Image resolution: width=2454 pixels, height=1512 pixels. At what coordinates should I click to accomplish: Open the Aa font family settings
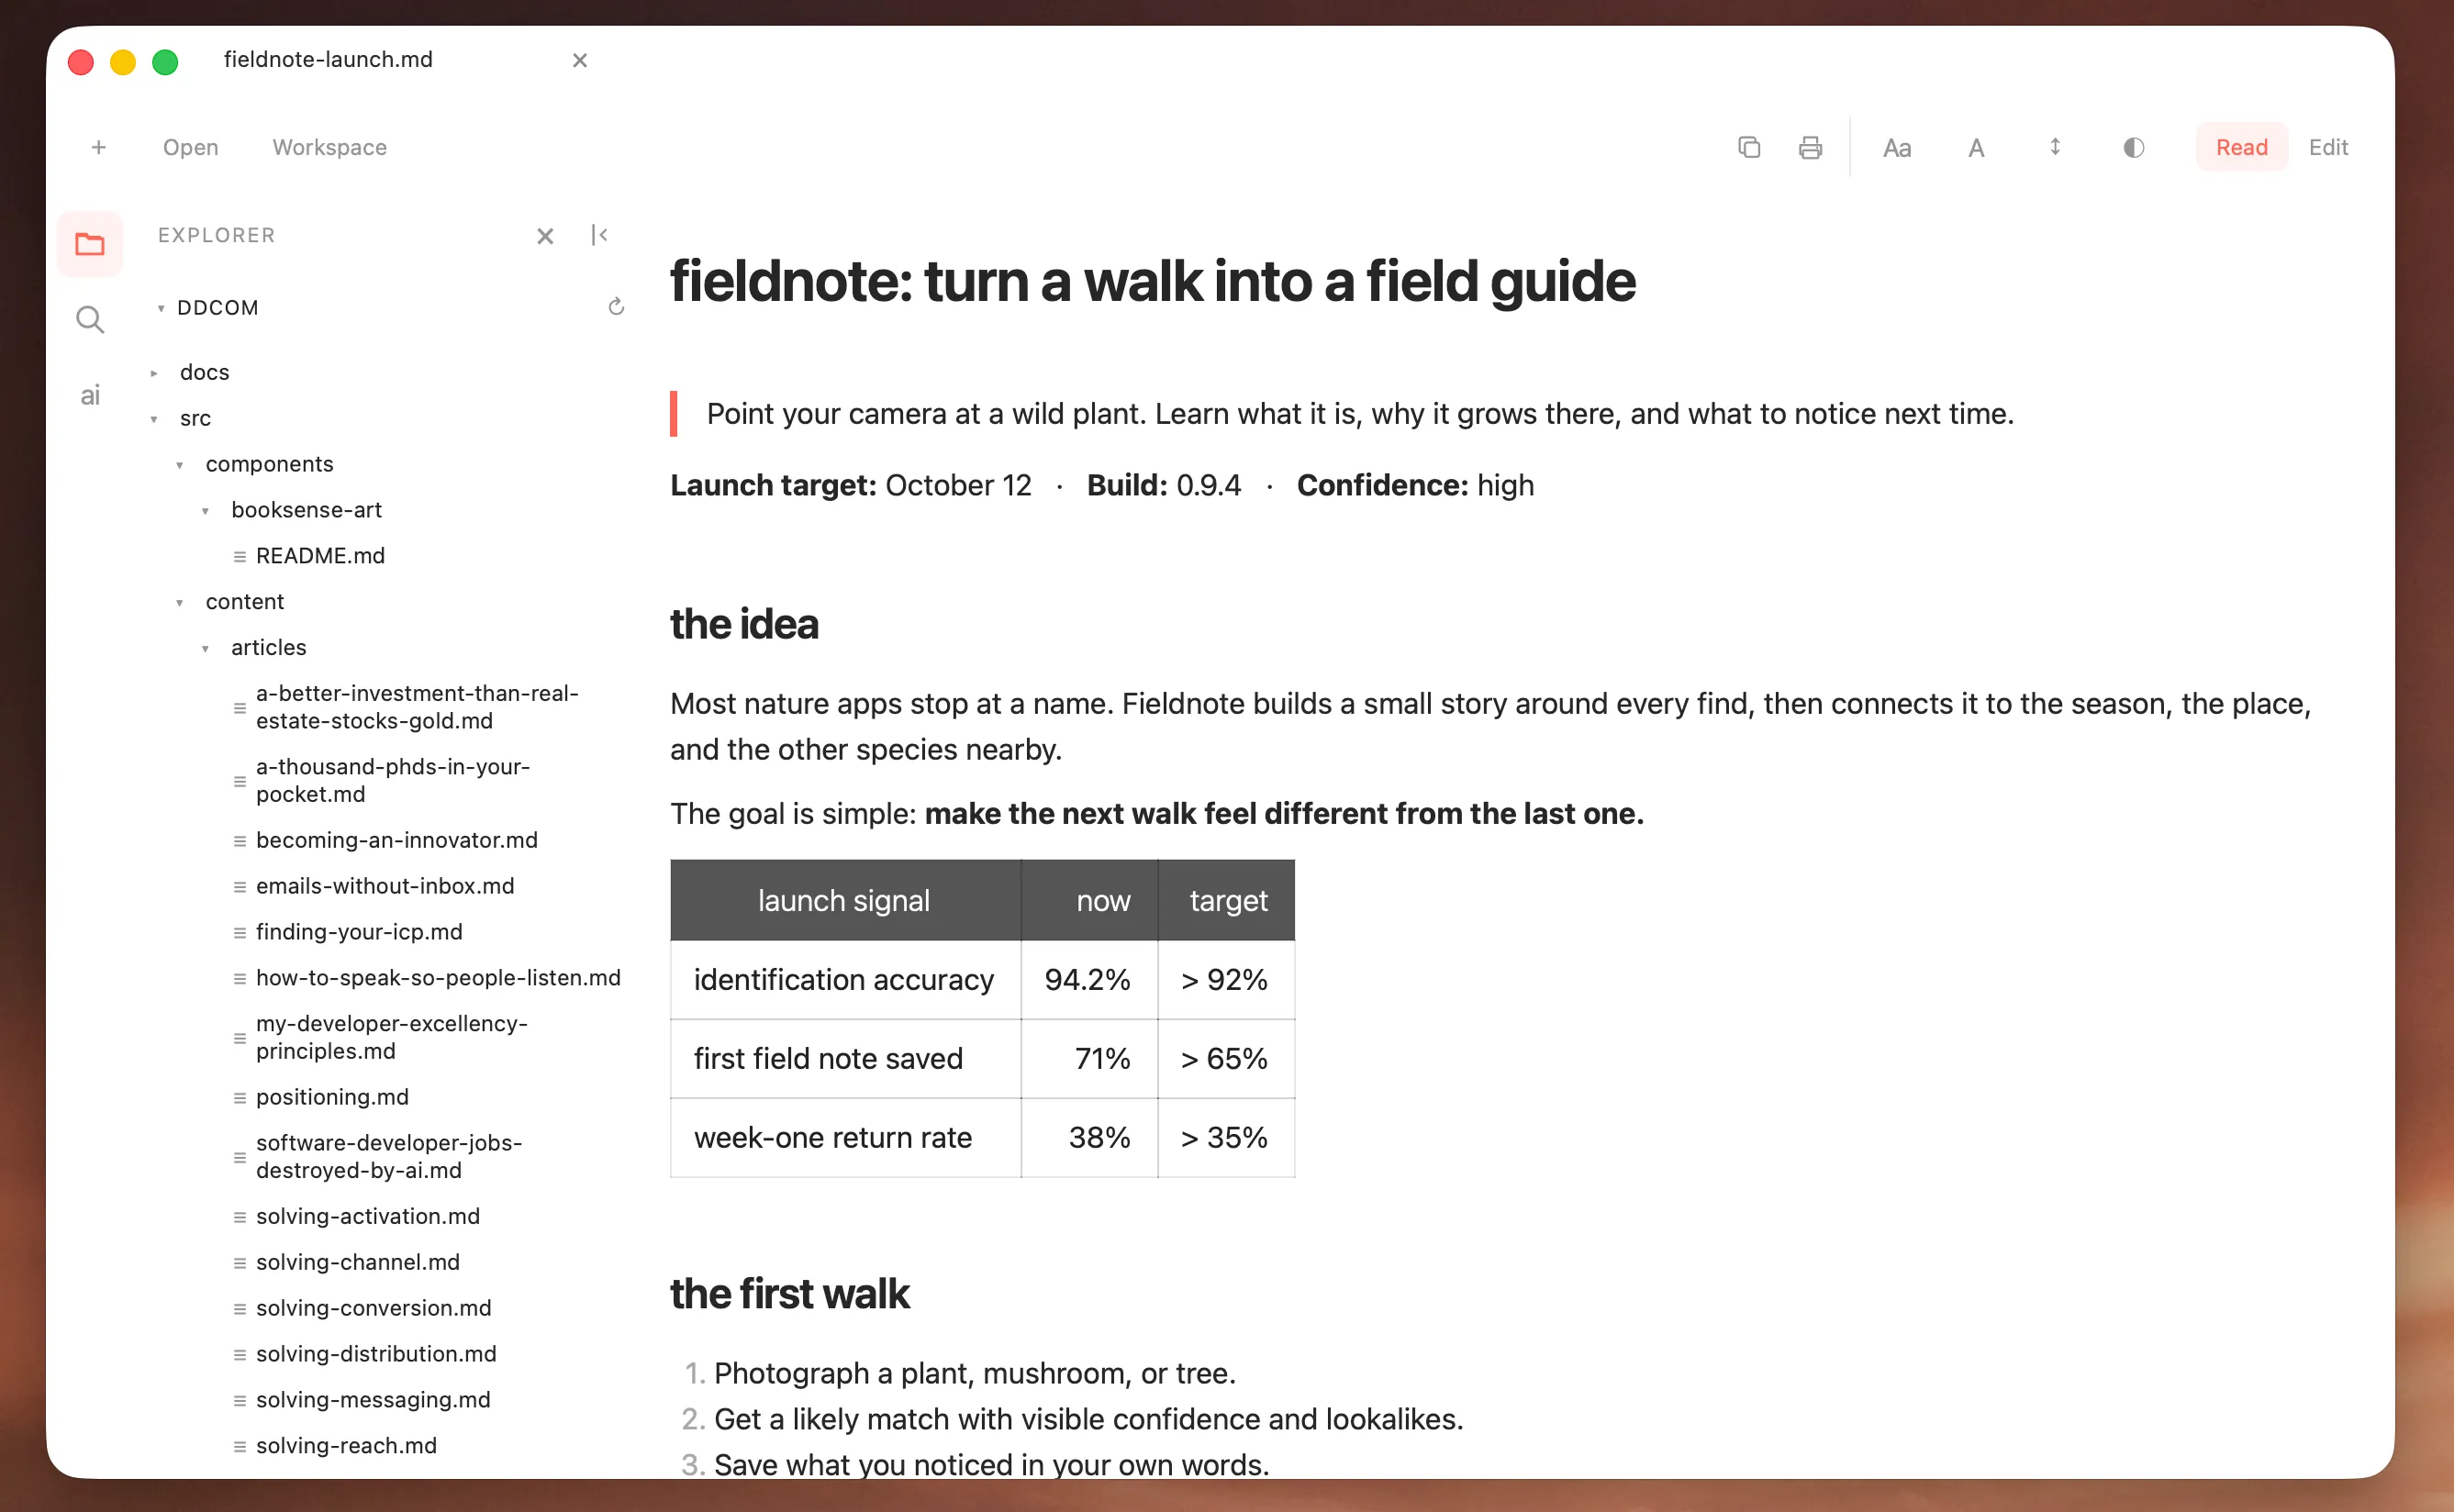[x=1896, y=148]
